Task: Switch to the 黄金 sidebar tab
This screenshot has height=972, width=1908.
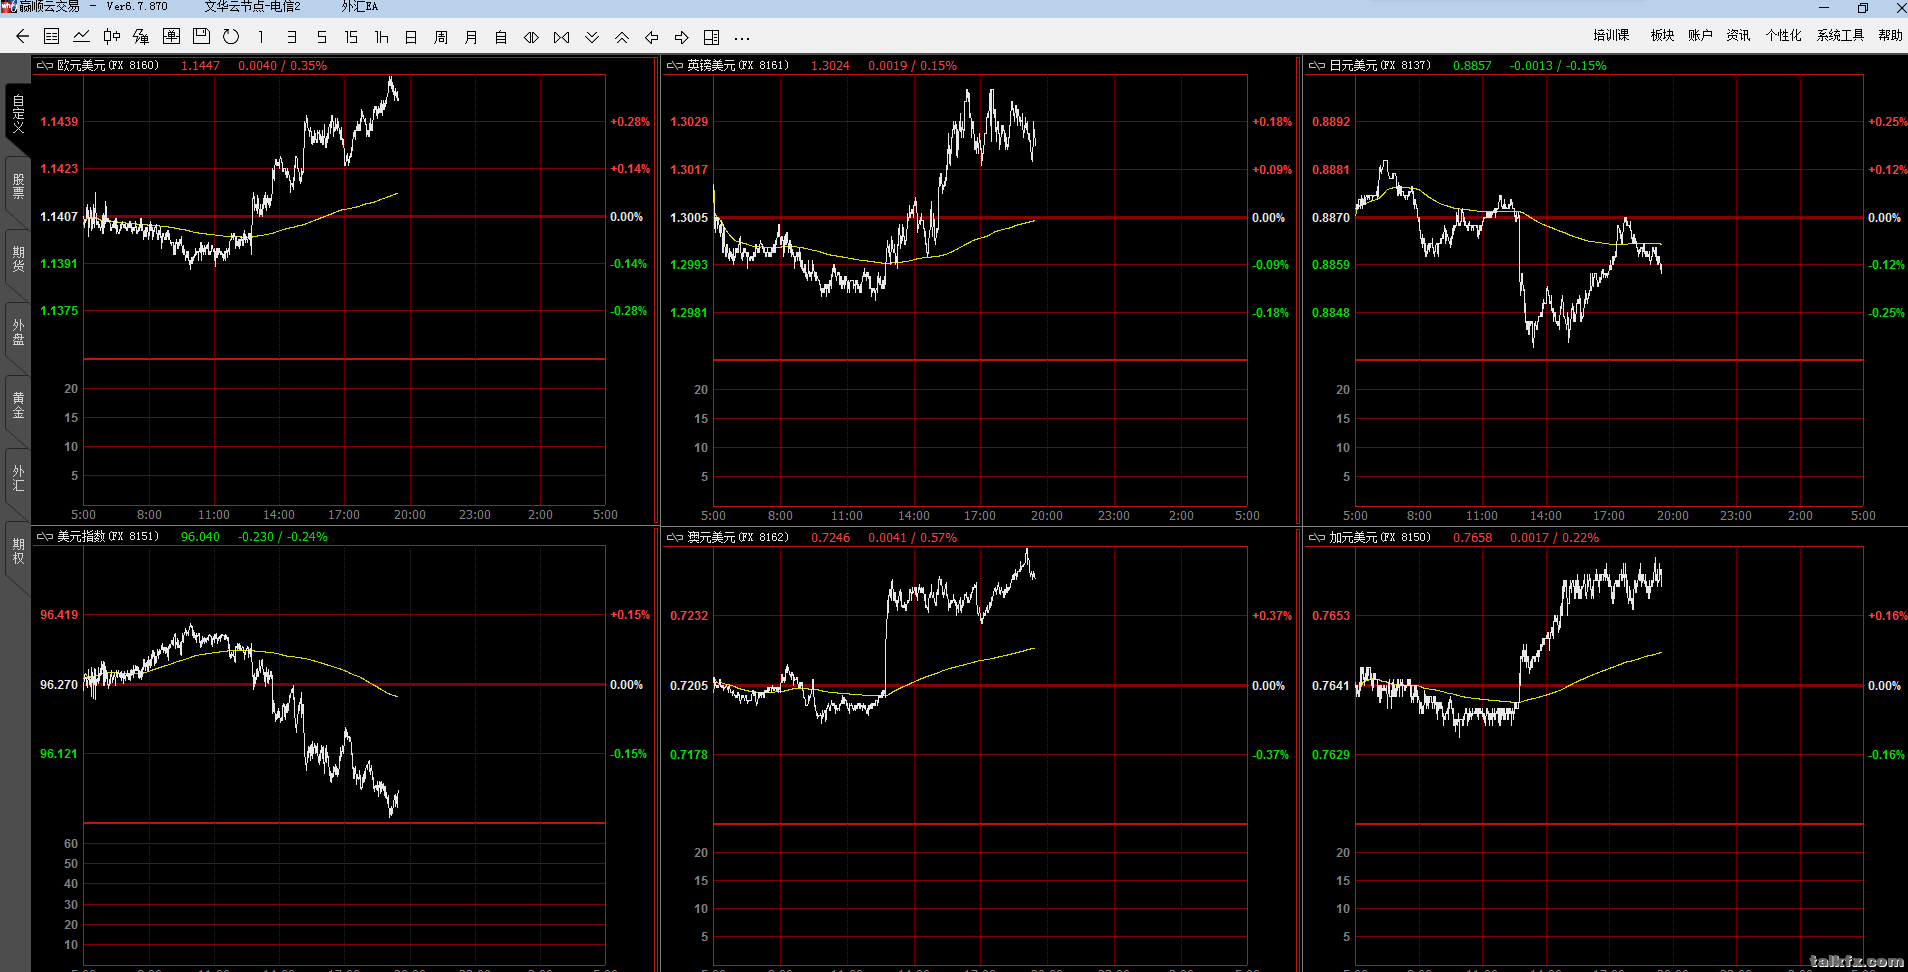Action: [18, 405]
